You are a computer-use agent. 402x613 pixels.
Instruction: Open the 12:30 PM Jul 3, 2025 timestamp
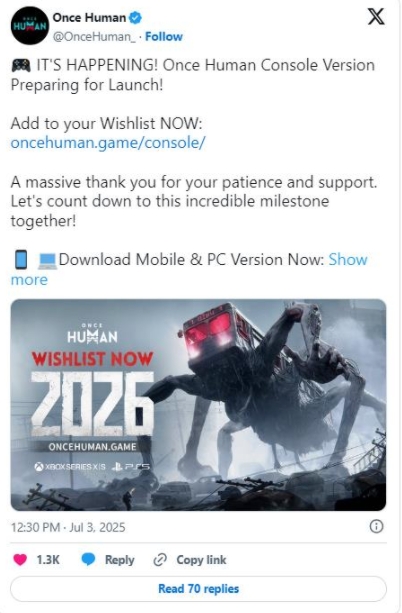click(x=68, y=527)
